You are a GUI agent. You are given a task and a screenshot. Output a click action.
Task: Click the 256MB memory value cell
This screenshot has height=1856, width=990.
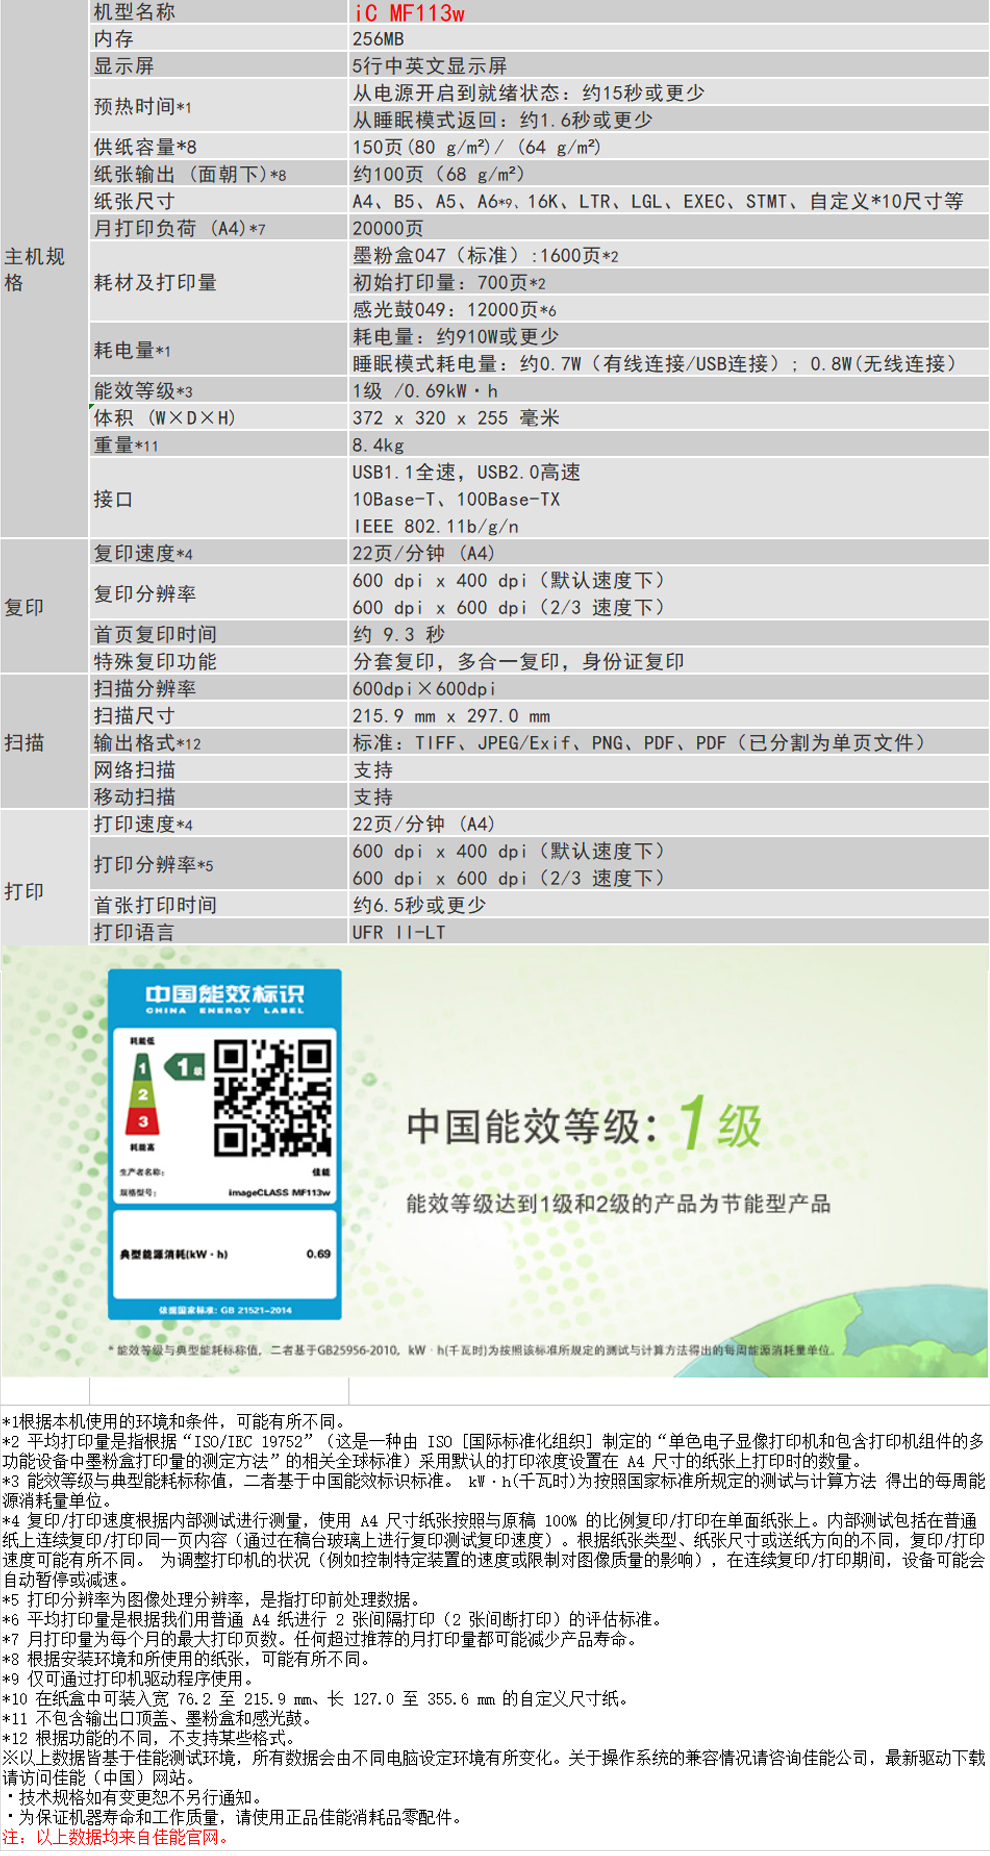tap(378, 39)
